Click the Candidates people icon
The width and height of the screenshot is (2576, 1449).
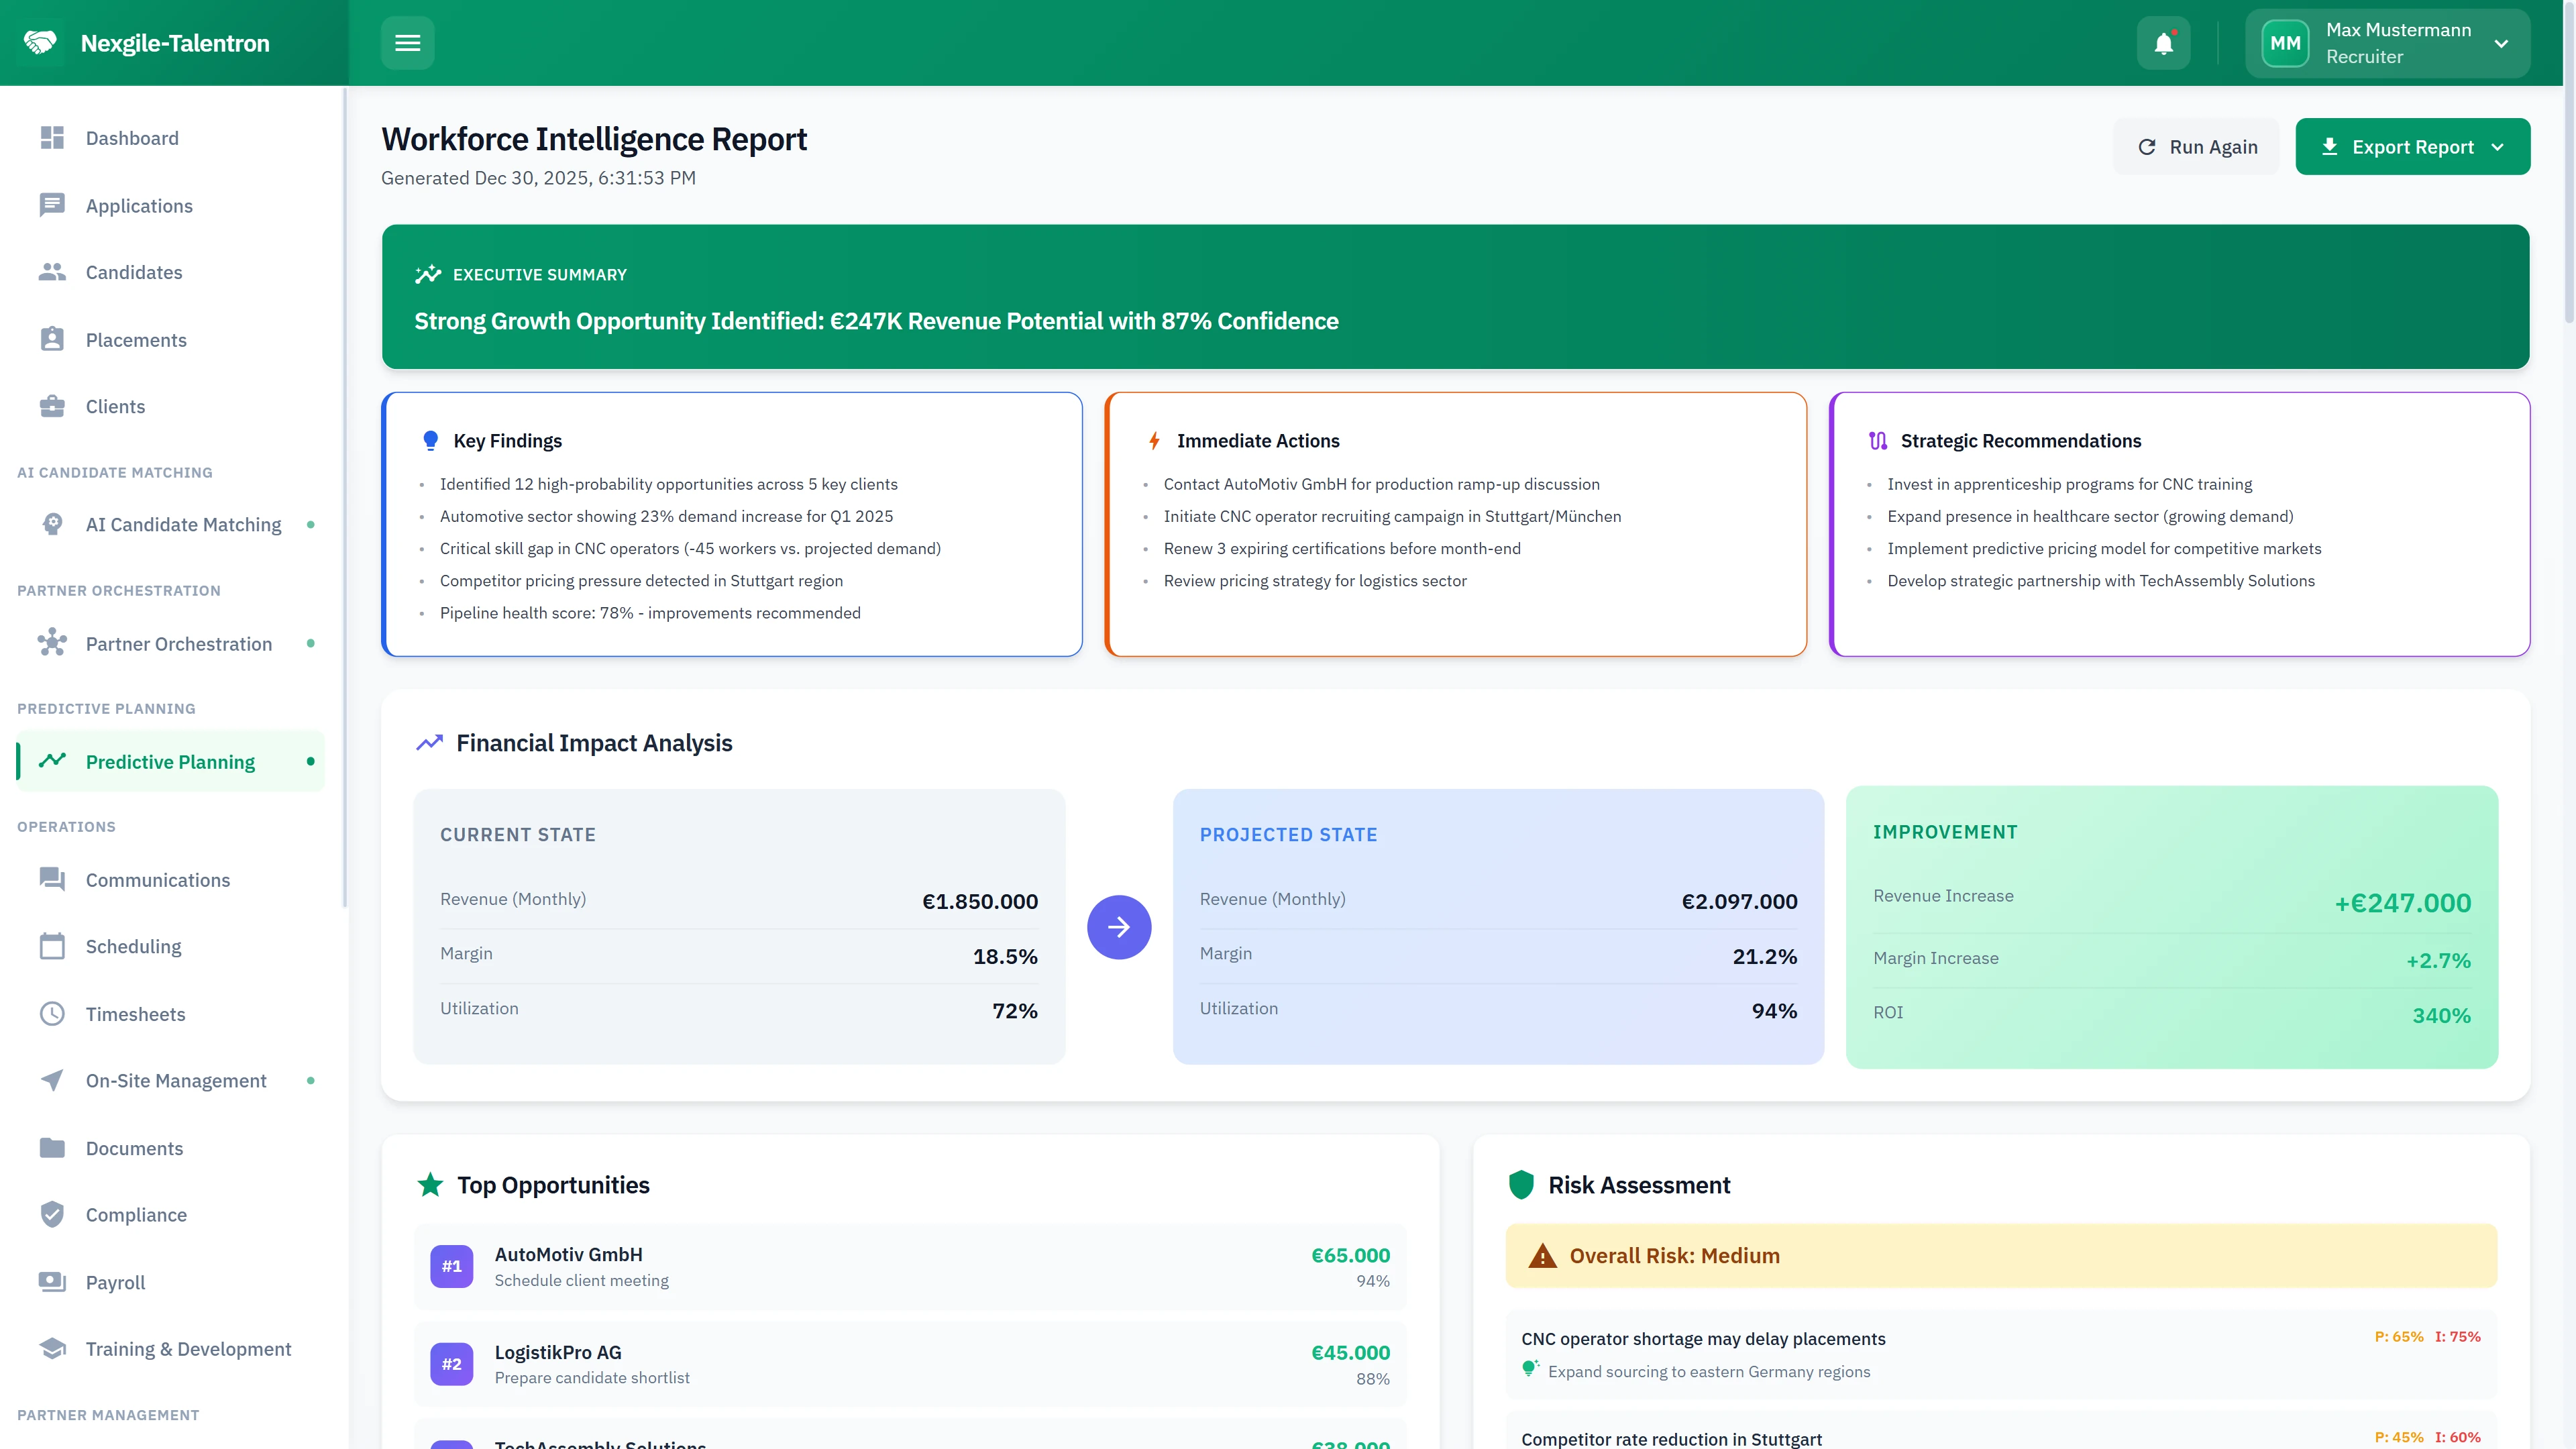click(x=52, y=271)
